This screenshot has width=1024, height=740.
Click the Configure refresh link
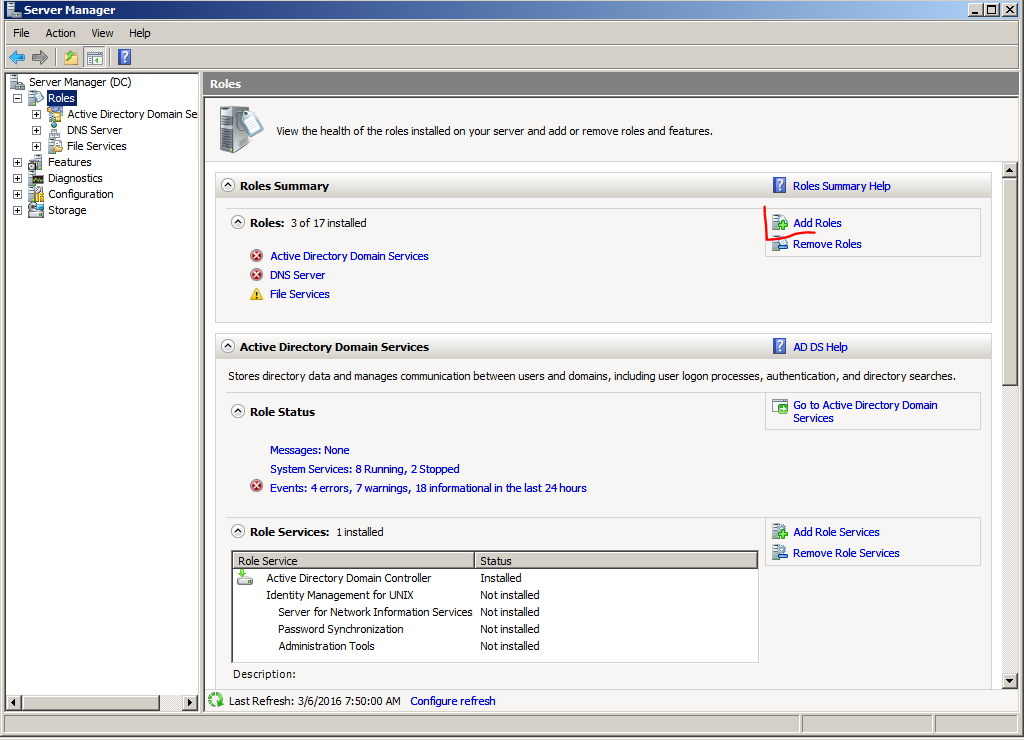pos(453,701)
